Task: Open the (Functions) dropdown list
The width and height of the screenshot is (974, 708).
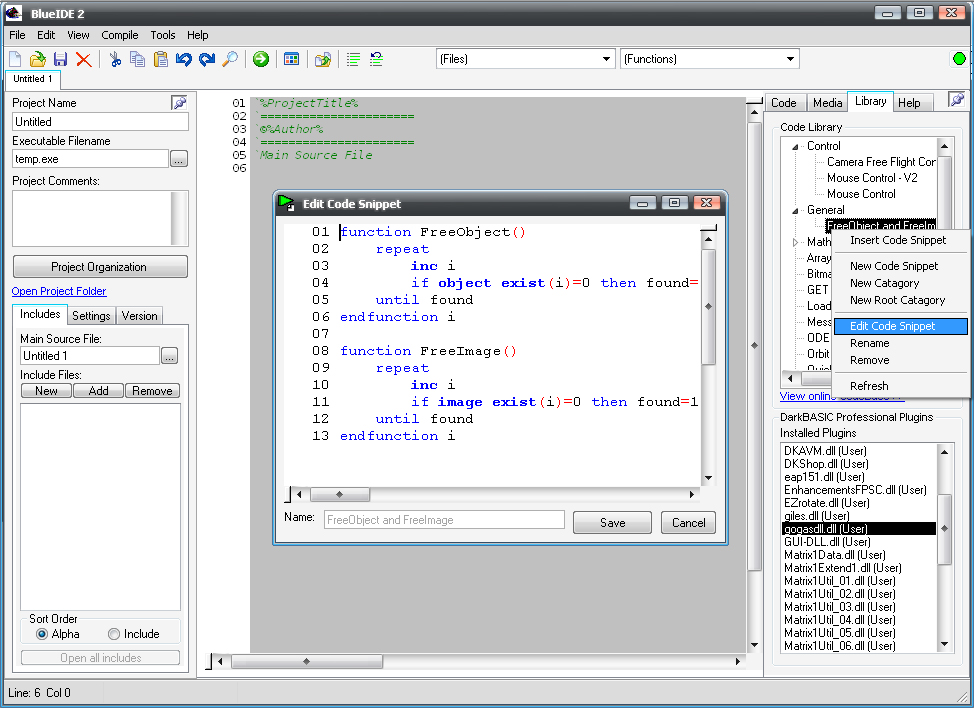Action: tap(790, 59)
